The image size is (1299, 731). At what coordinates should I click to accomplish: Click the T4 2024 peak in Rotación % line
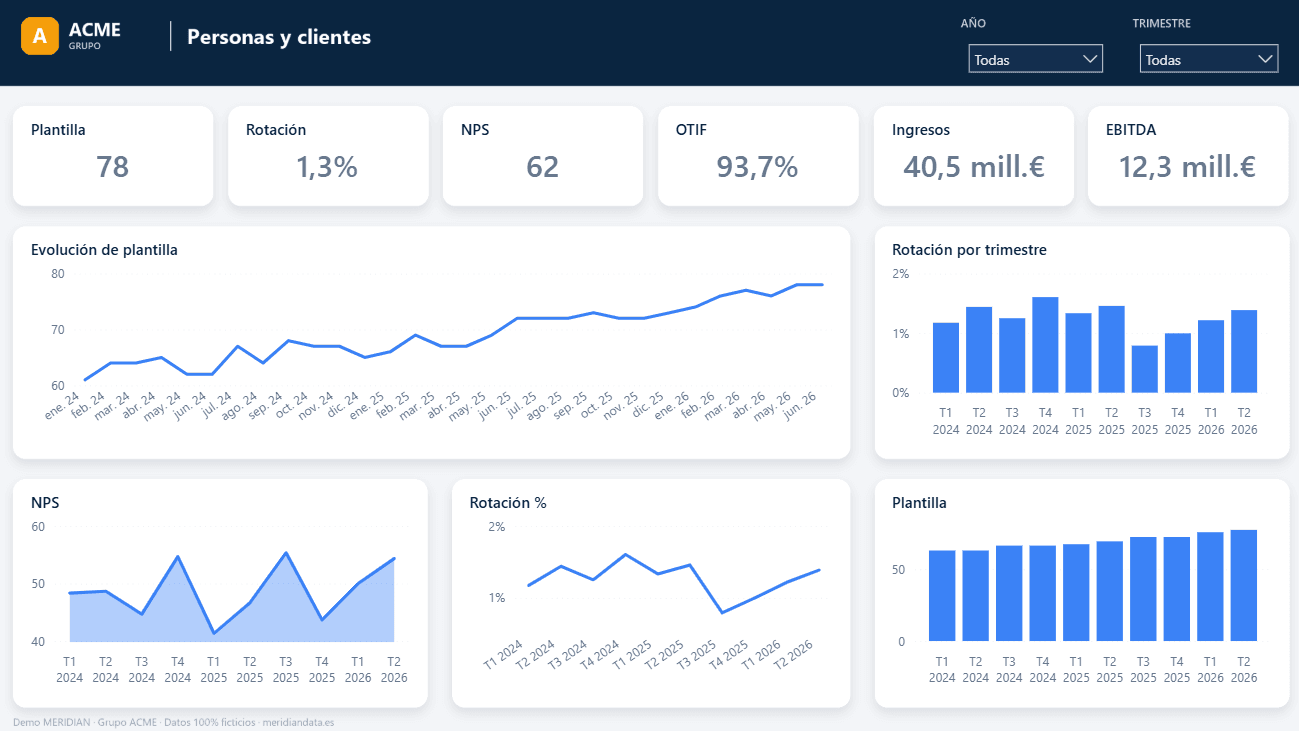[625, 554]
